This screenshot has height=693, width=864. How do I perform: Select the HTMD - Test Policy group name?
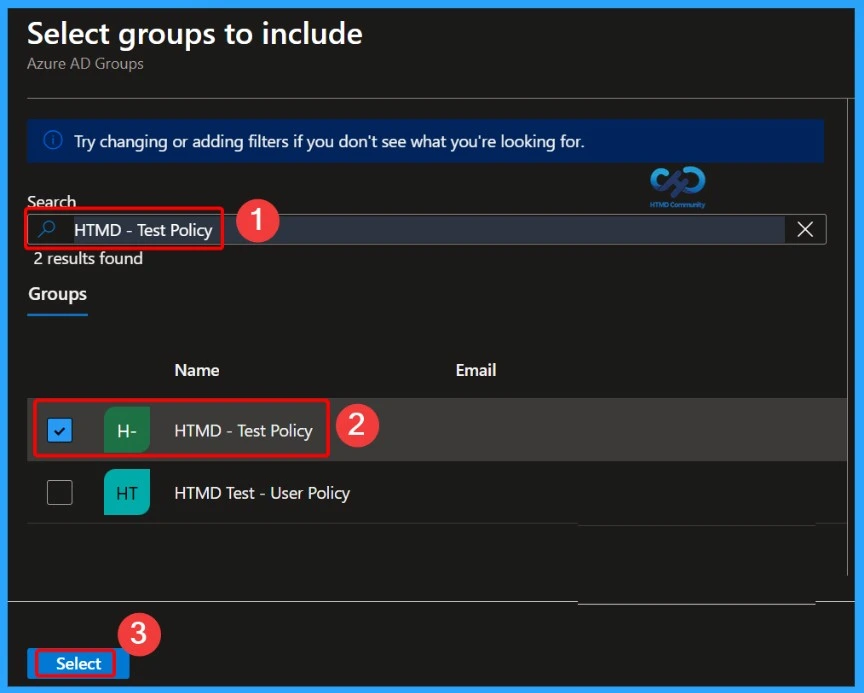[x=243, y=431]
